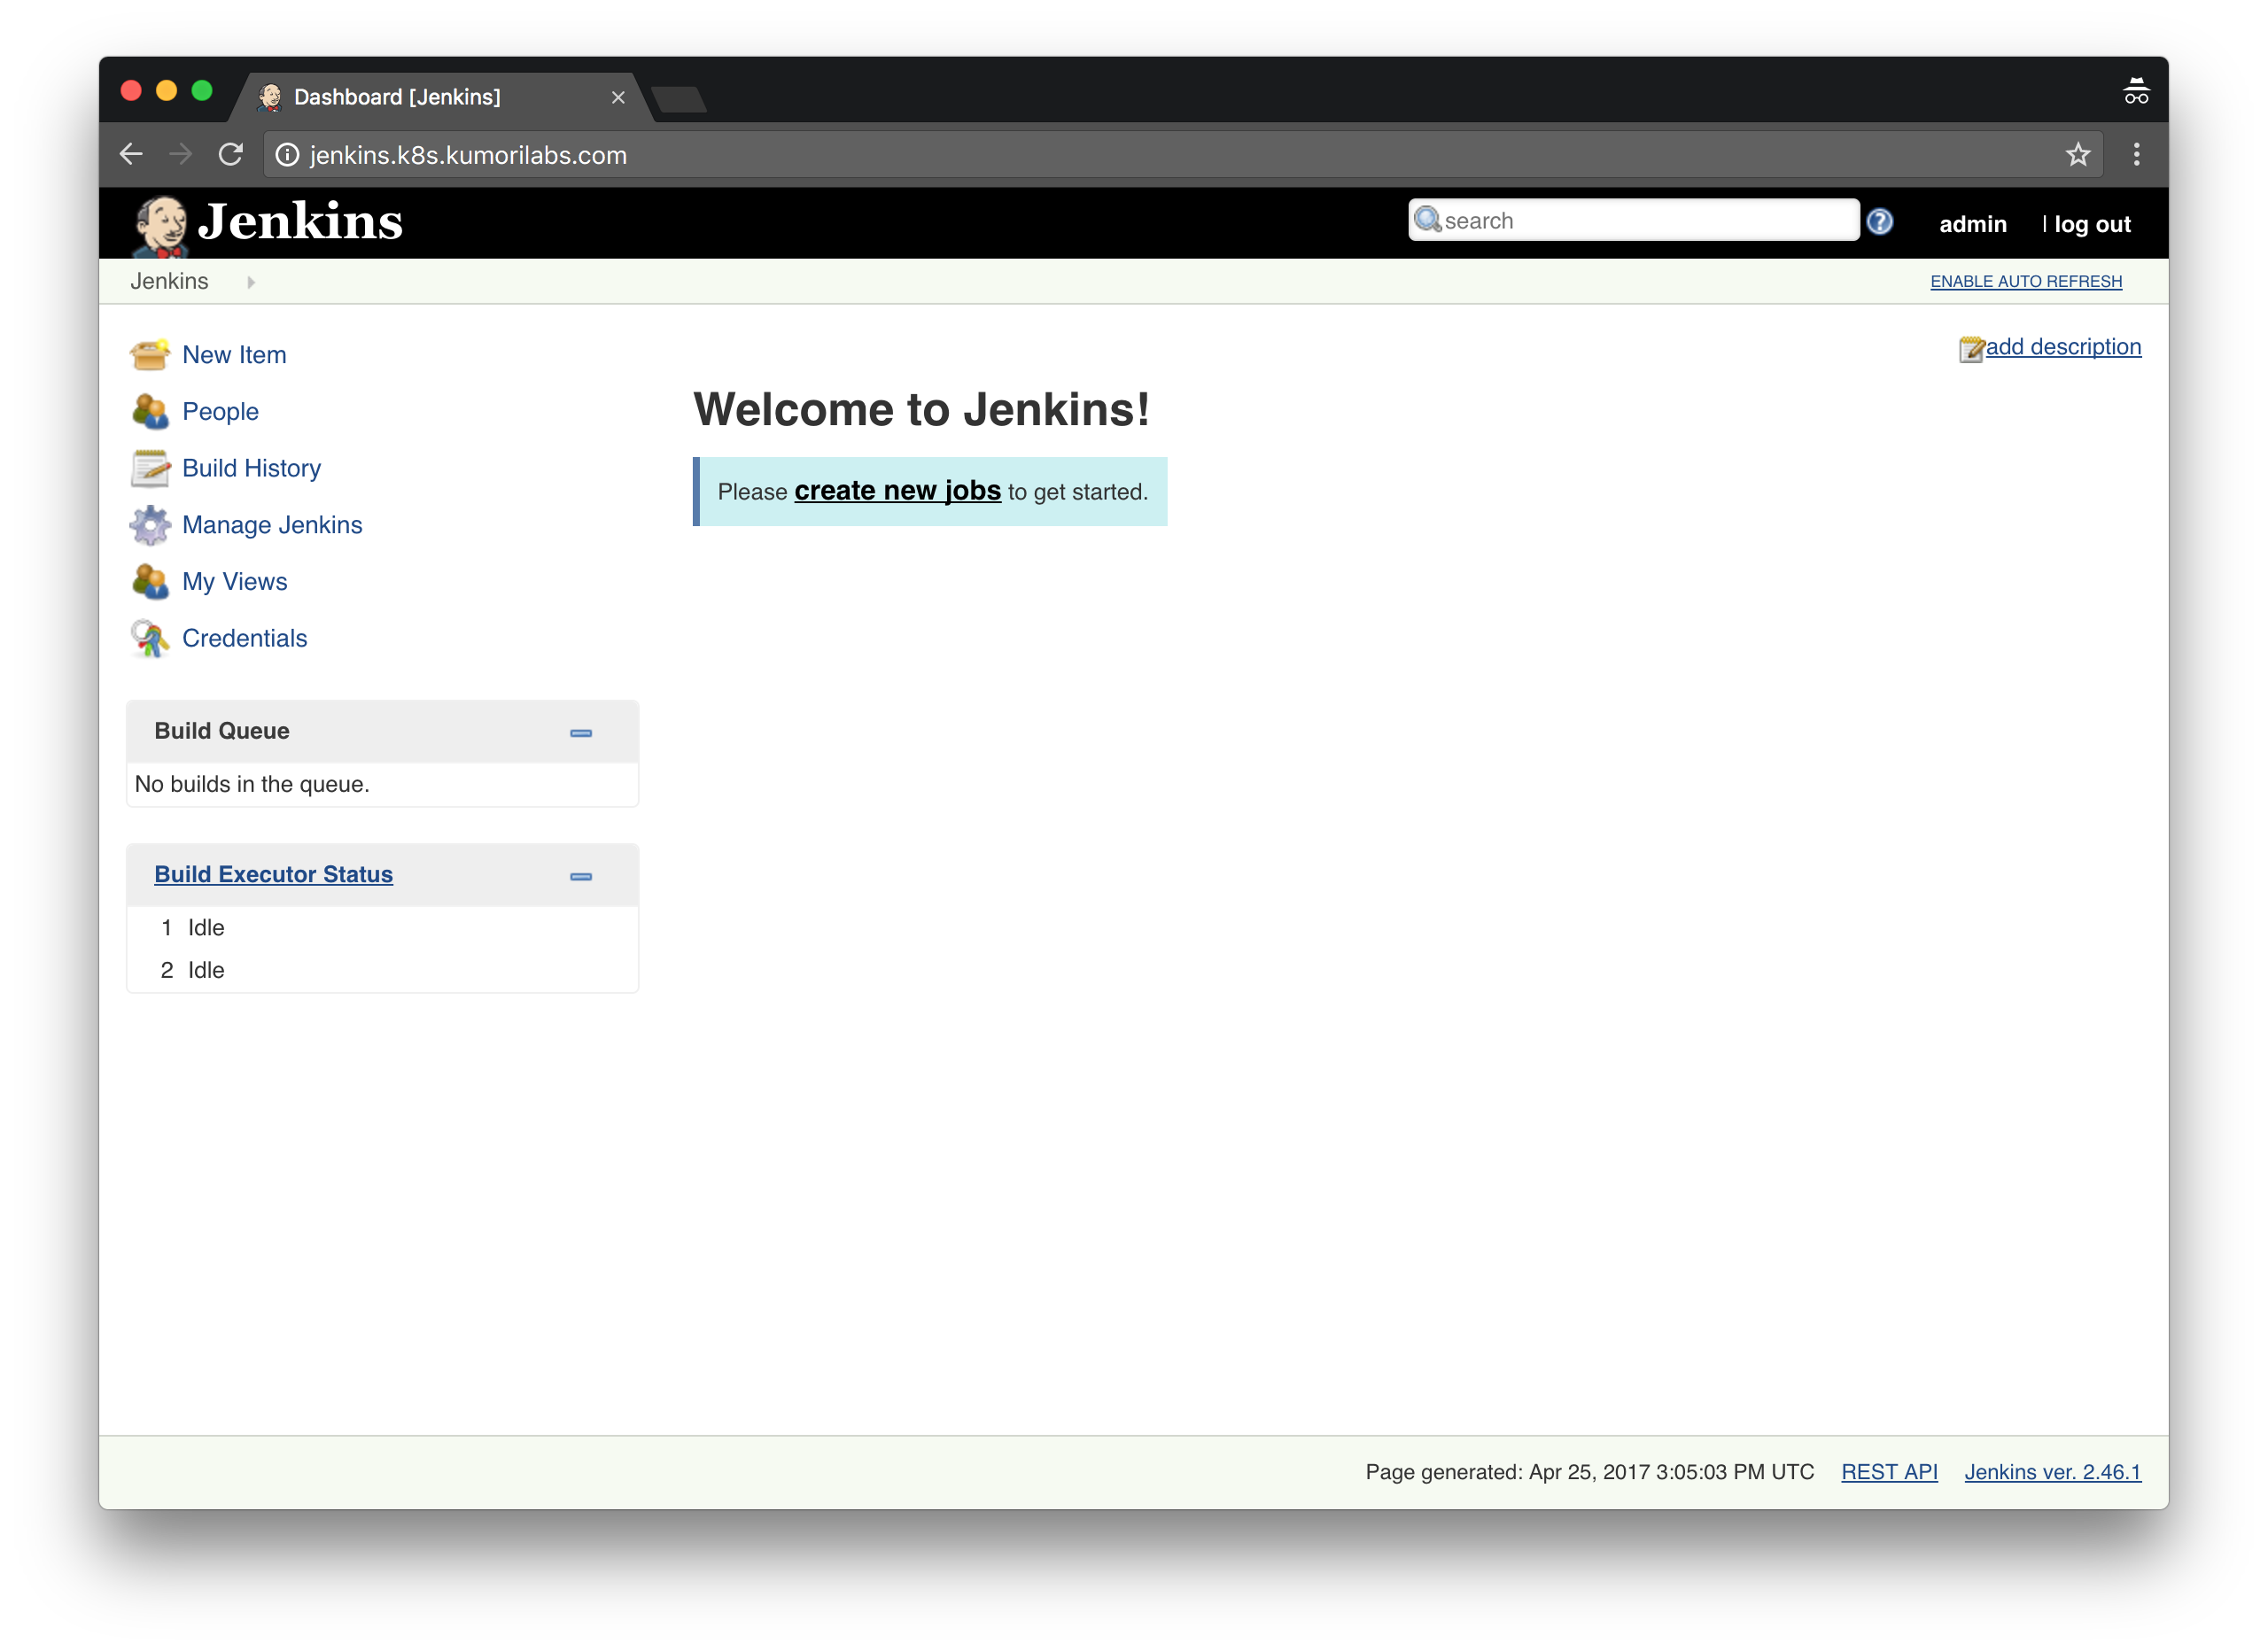
Task: Click the Build History notepad icon
Action: point(150,468)
